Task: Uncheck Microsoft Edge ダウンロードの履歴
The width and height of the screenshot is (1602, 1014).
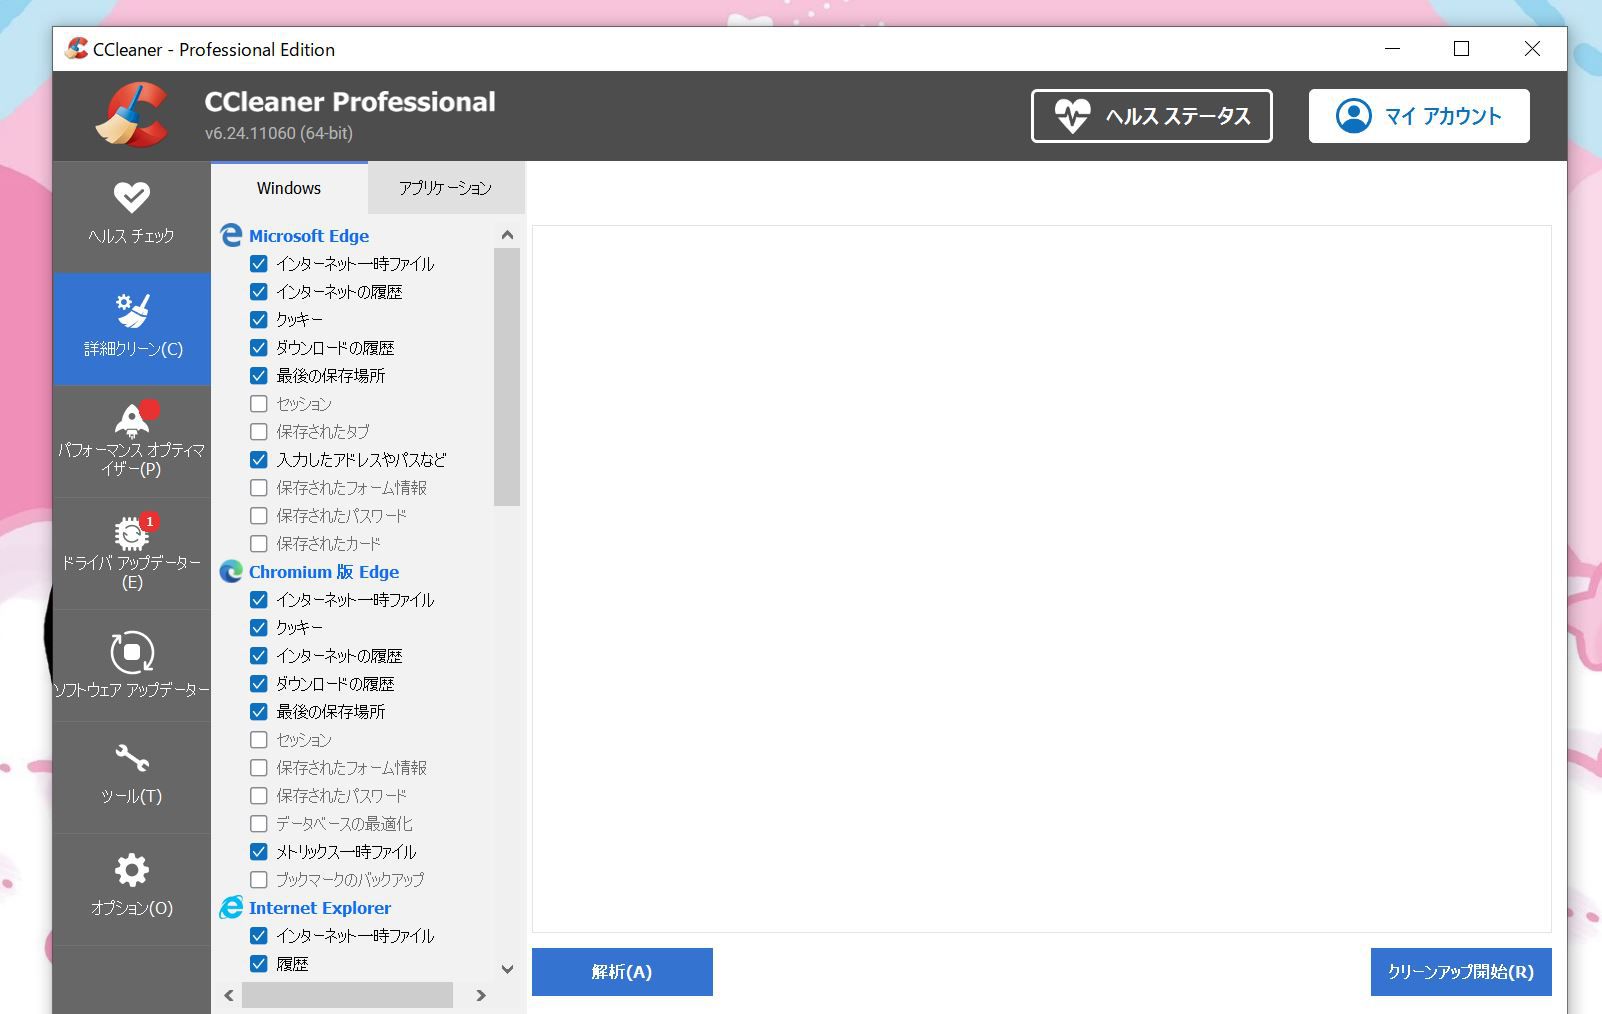Action: pyautogui.click(x=259, y=348)
